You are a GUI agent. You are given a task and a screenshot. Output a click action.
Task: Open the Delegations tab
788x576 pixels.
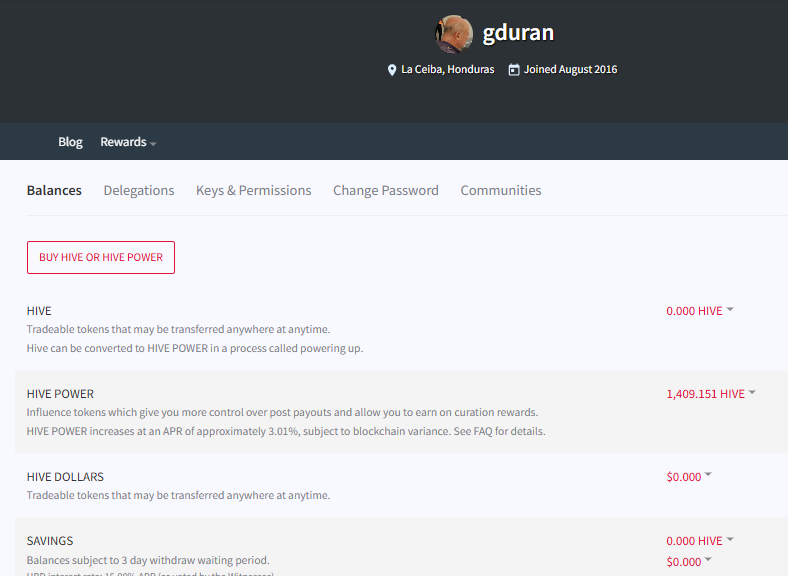pyautogui.click(x=139, y=190)
